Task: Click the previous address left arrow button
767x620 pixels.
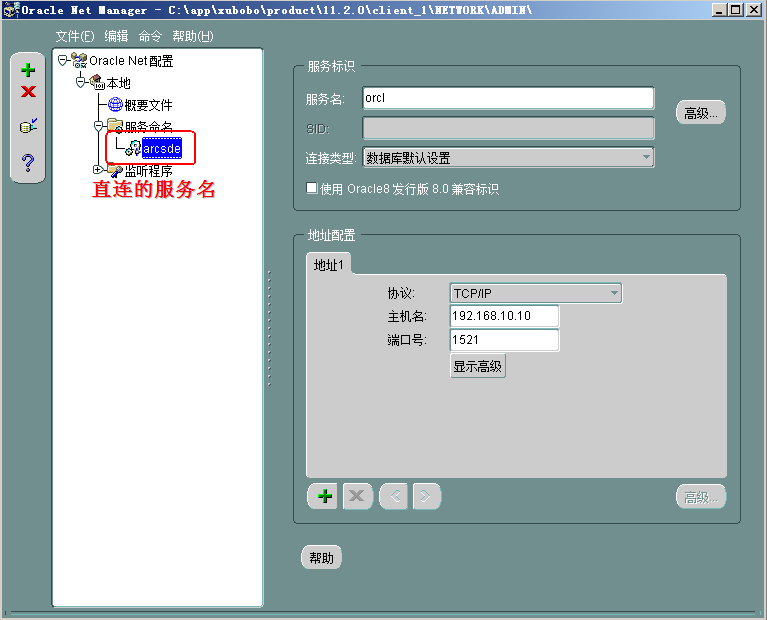Action: point(394,496)
